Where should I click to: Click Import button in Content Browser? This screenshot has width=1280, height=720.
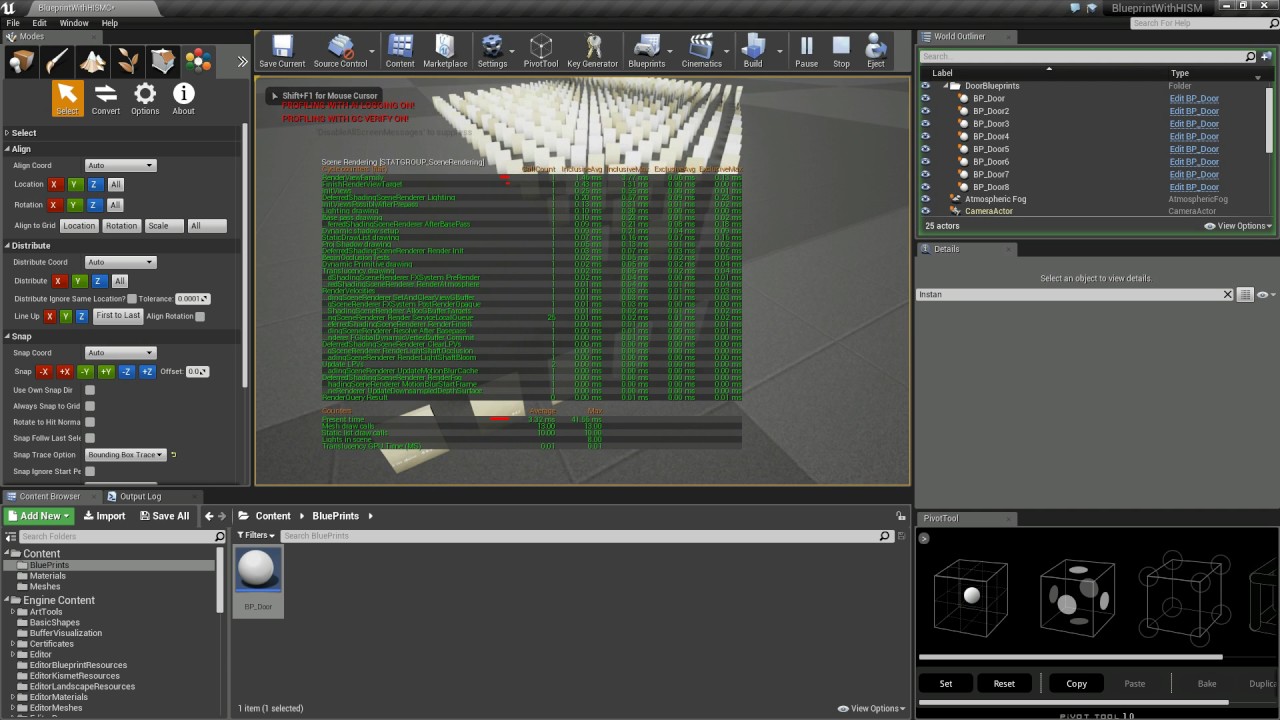tap(104, 516)
